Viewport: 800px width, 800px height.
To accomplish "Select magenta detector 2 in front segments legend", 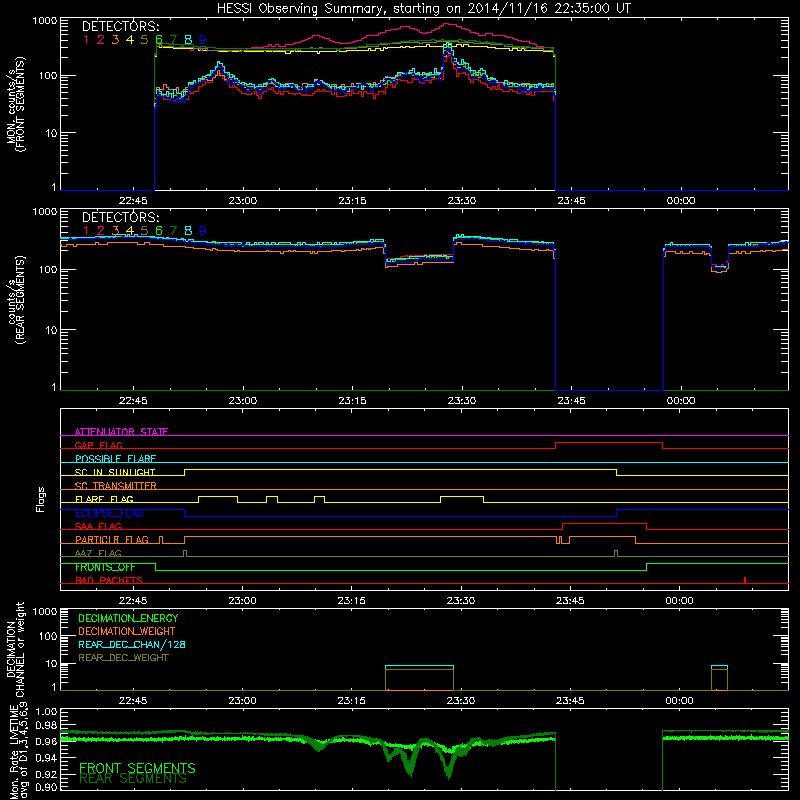I will [x=101, y=39].
